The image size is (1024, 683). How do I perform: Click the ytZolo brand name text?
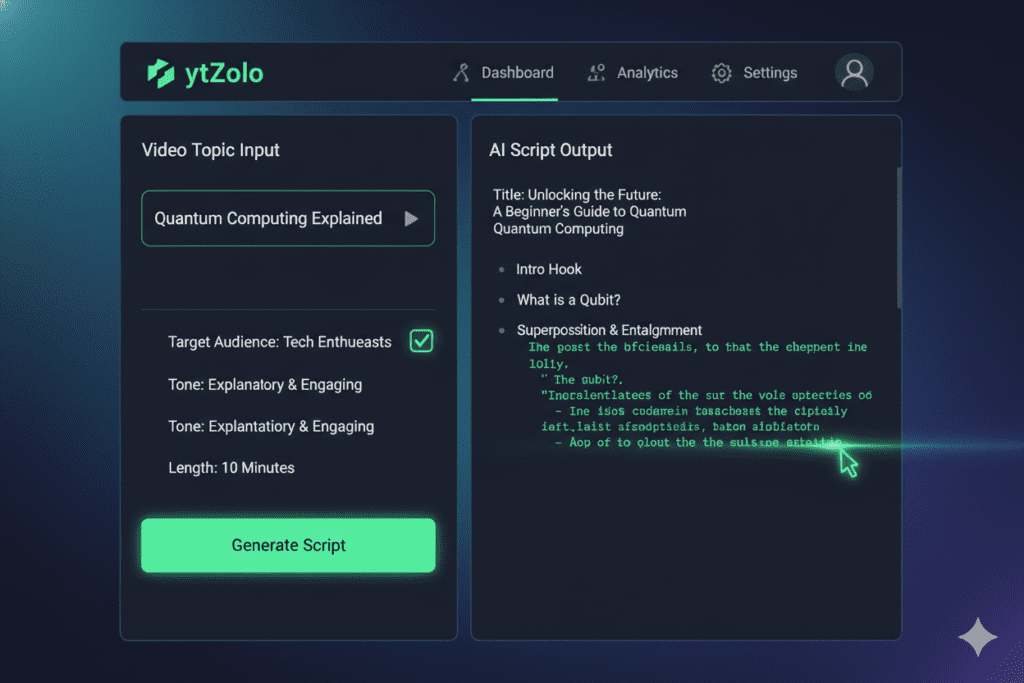point(224,73)
